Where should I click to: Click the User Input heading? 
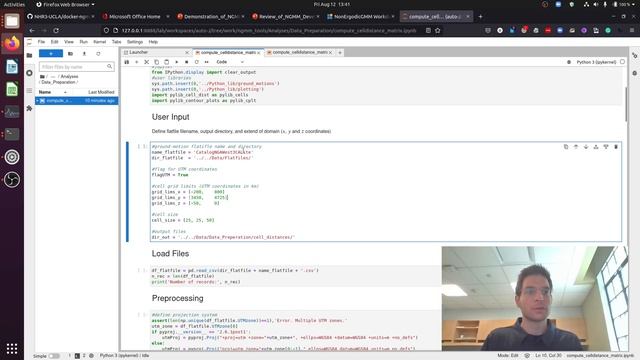point(171,117)
